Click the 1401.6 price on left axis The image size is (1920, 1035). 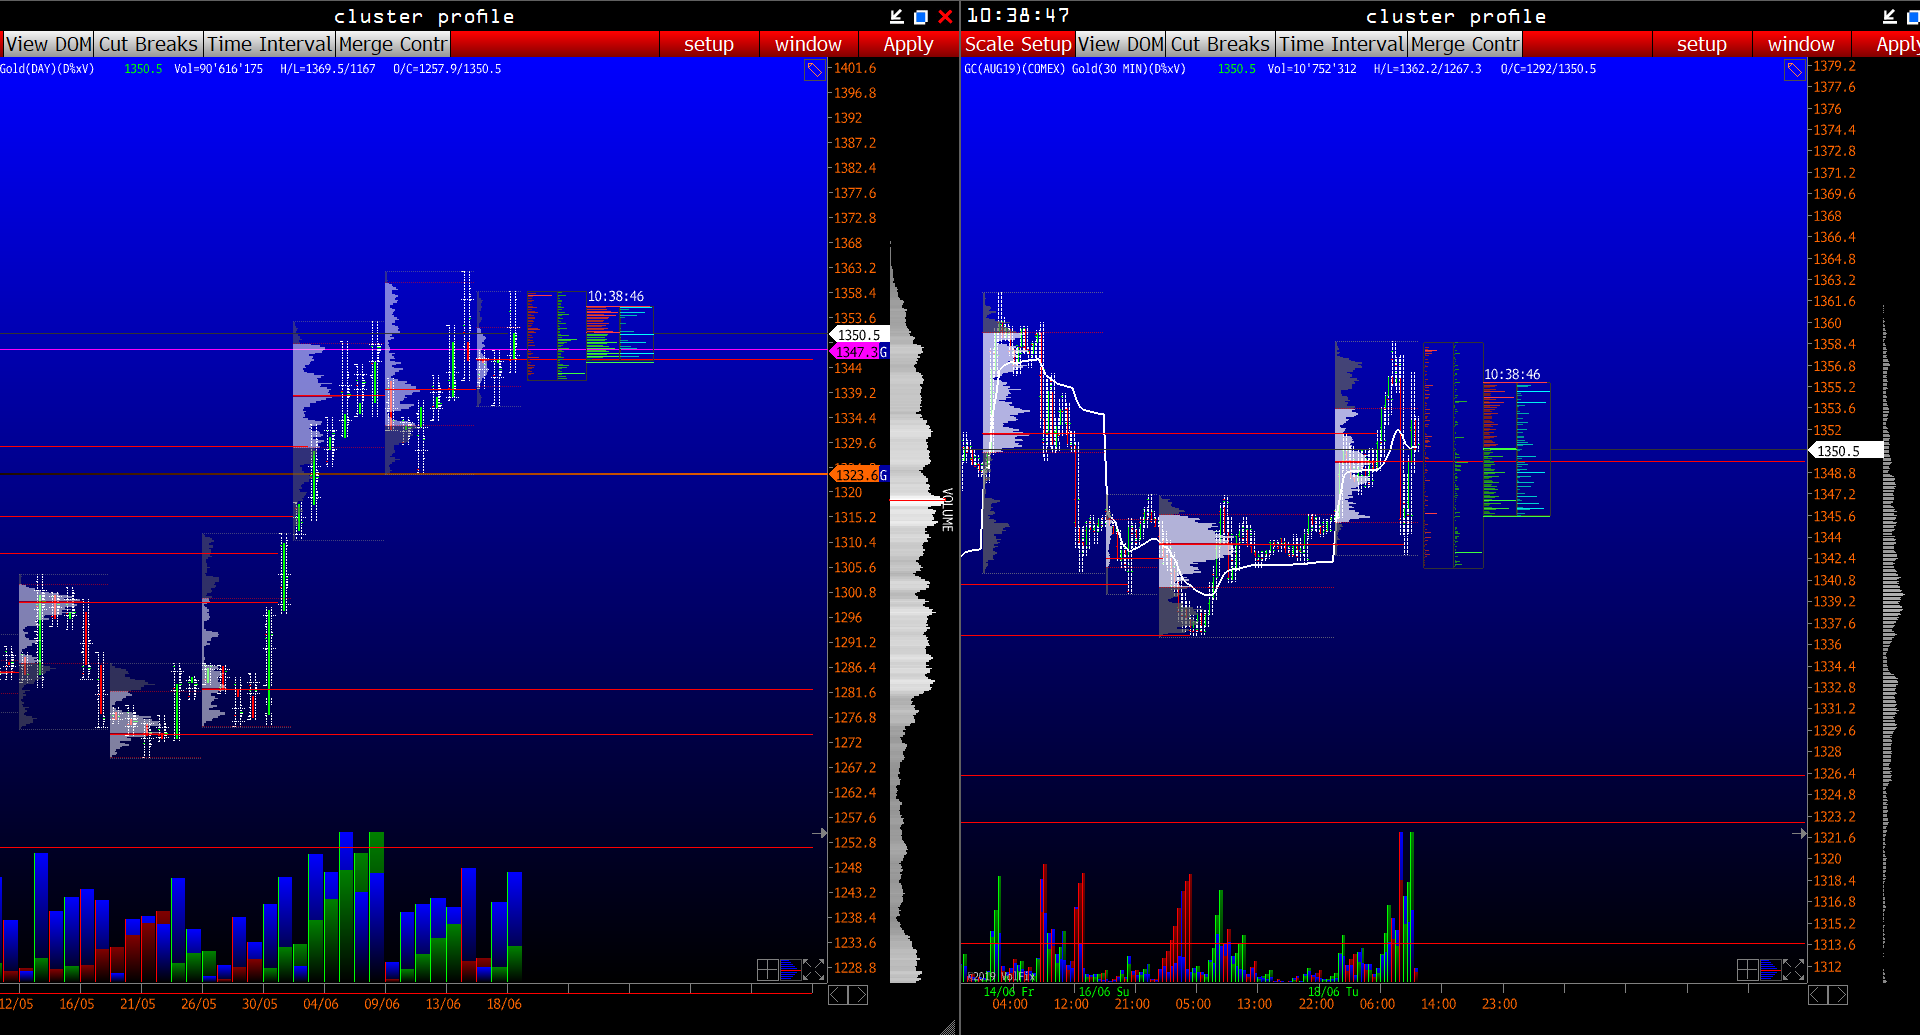(x=855, y=68)
